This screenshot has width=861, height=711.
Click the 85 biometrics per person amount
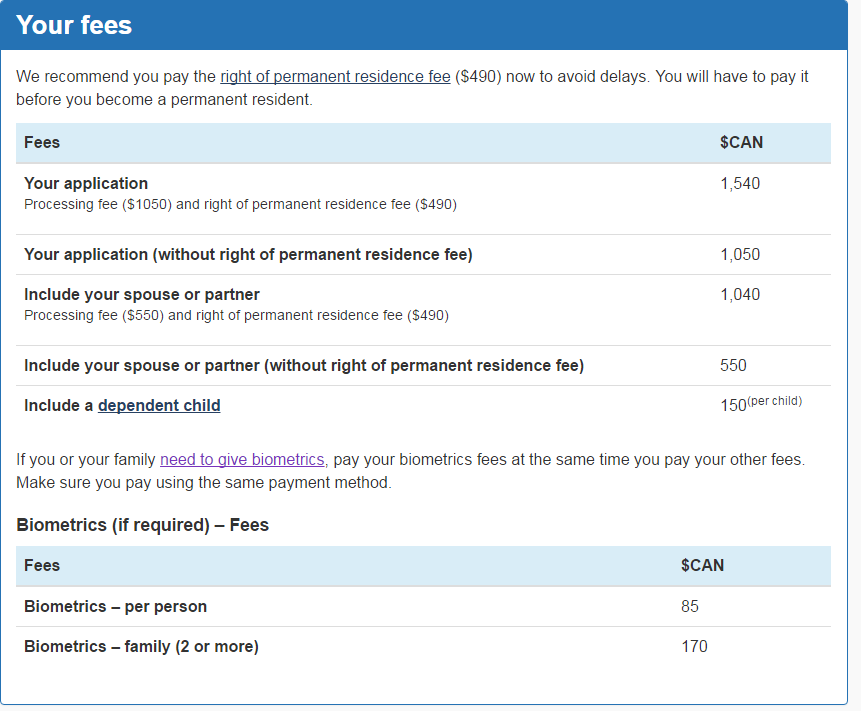pyautogui.click(x=690, y=607)
